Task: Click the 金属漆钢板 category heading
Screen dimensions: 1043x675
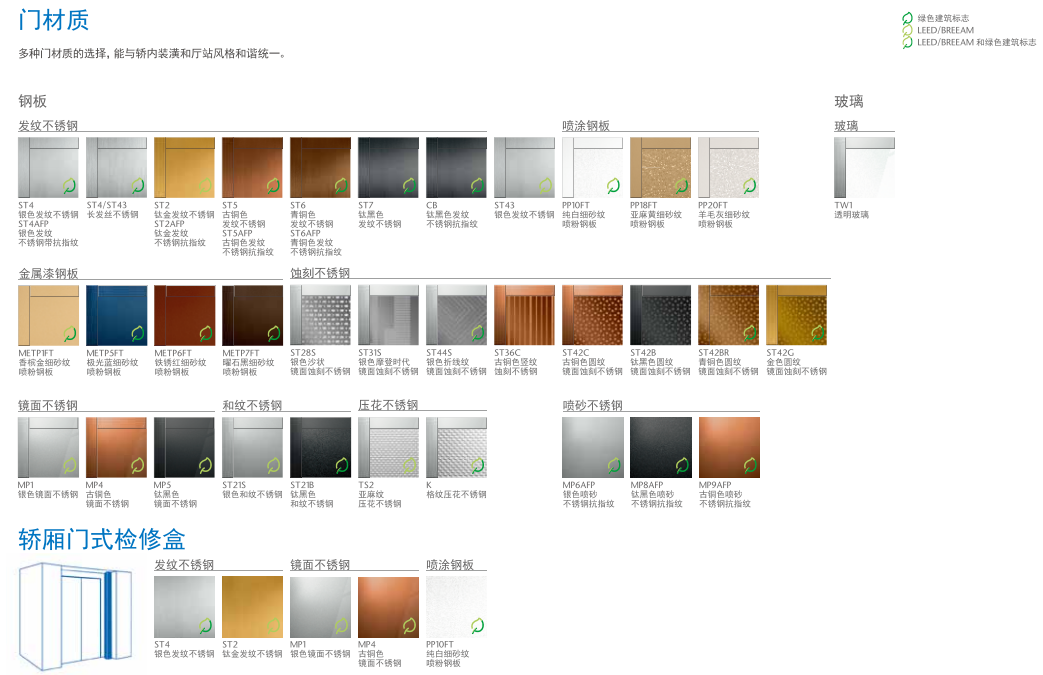Action: point(48,273)
